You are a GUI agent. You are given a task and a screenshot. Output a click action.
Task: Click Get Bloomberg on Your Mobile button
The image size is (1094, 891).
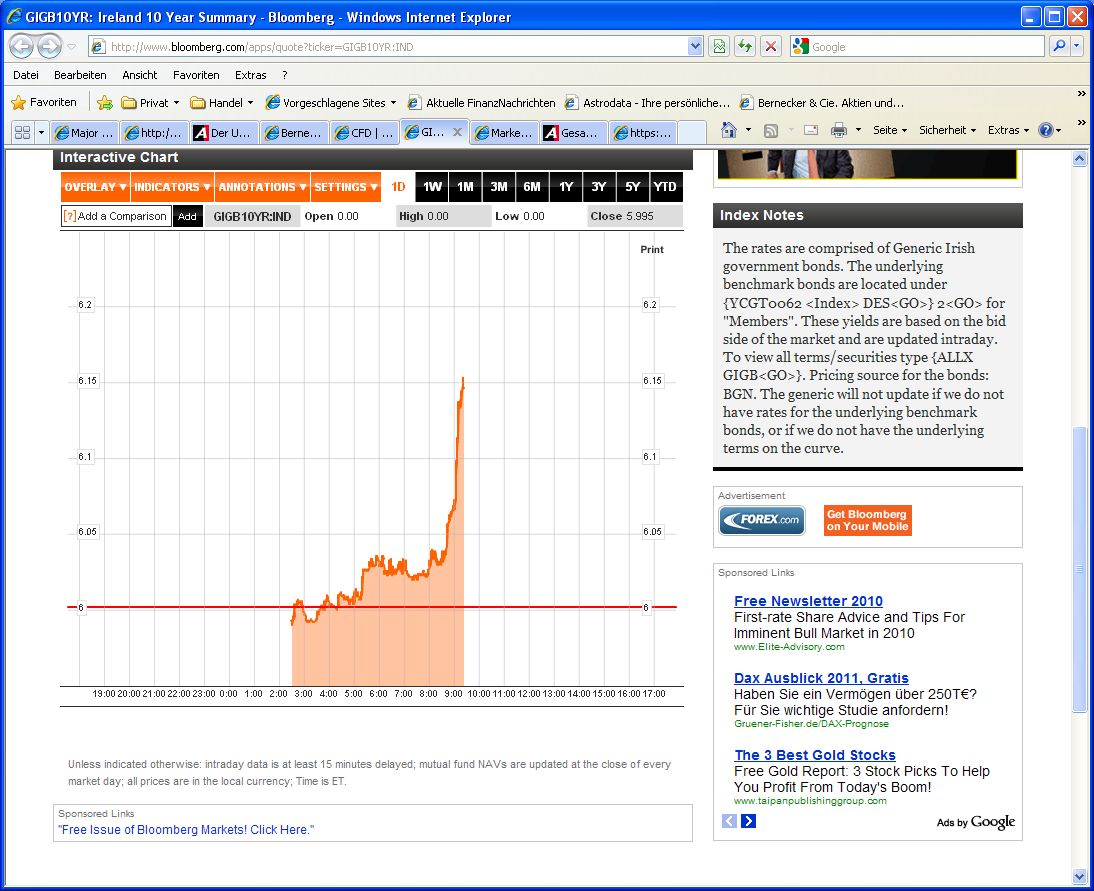pos(867,521)
